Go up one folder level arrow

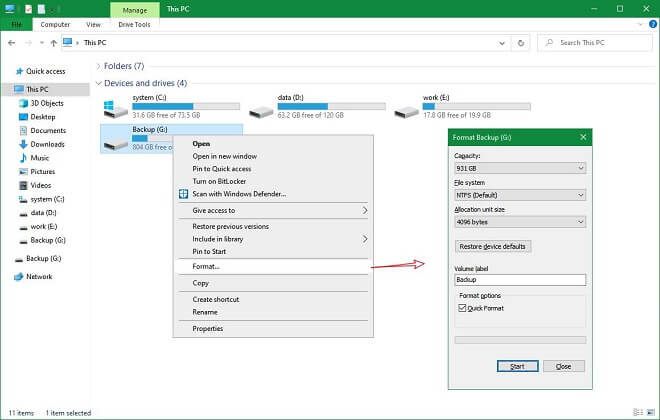click(53, 43)
